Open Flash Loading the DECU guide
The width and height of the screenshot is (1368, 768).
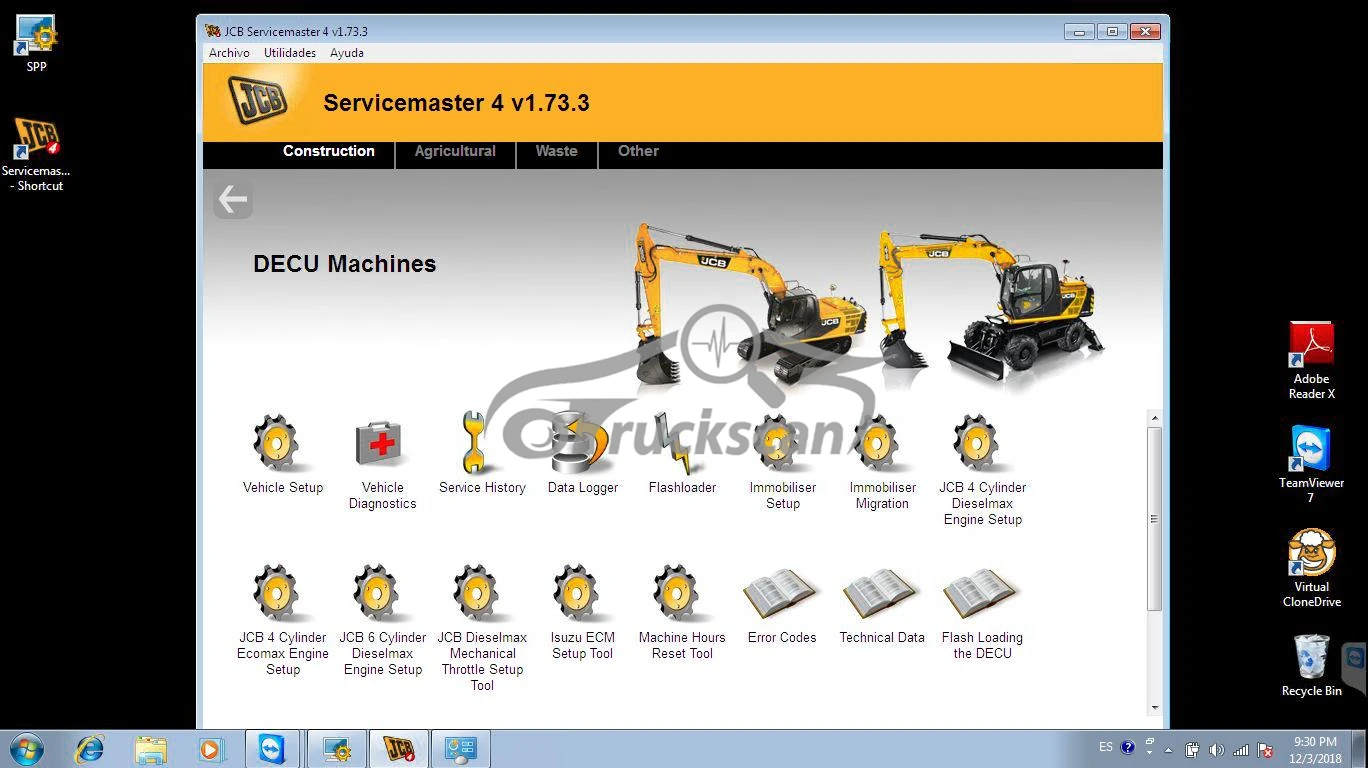(x=980, y=594)
